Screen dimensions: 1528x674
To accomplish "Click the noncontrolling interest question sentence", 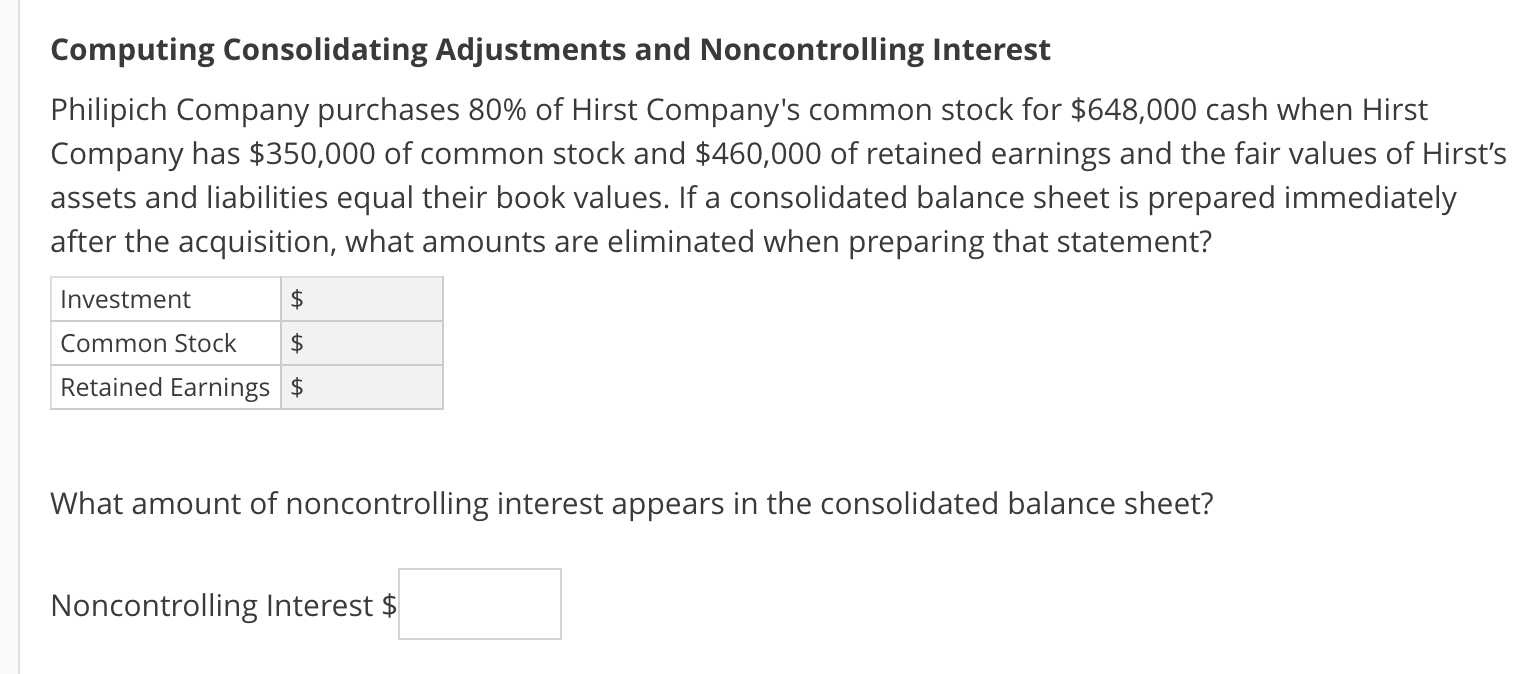I will [x=631, y=503].
